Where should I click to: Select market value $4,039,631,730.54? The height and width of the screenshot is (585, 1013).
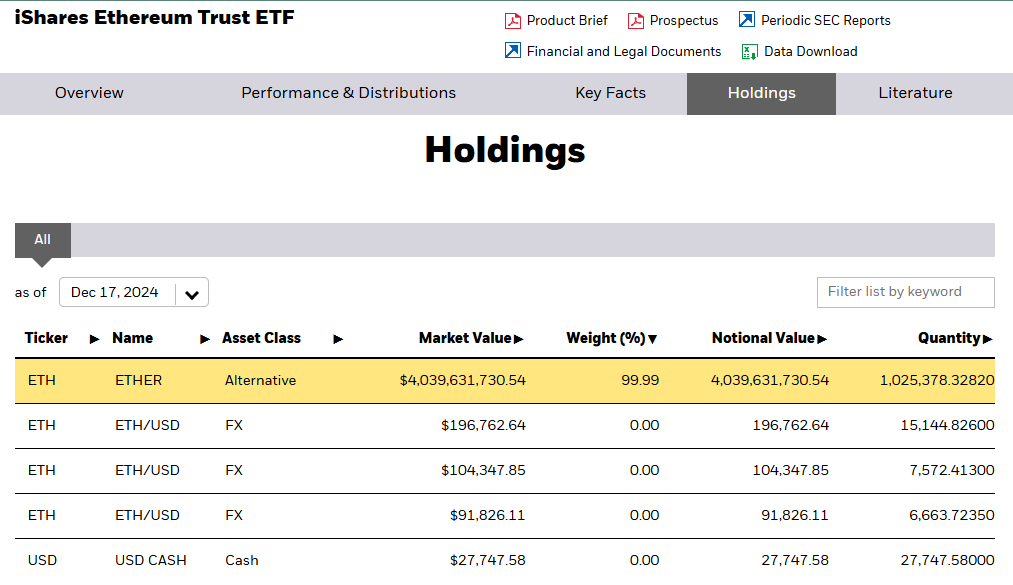[x=463, y=381]
